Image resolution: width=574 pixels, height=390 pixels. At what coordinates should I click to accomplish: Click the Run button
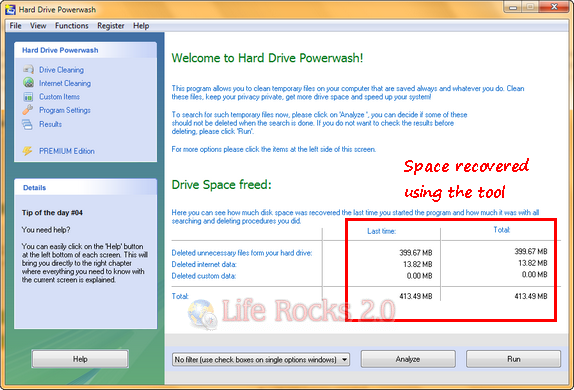pyautogui.click(x=513, y=359)
